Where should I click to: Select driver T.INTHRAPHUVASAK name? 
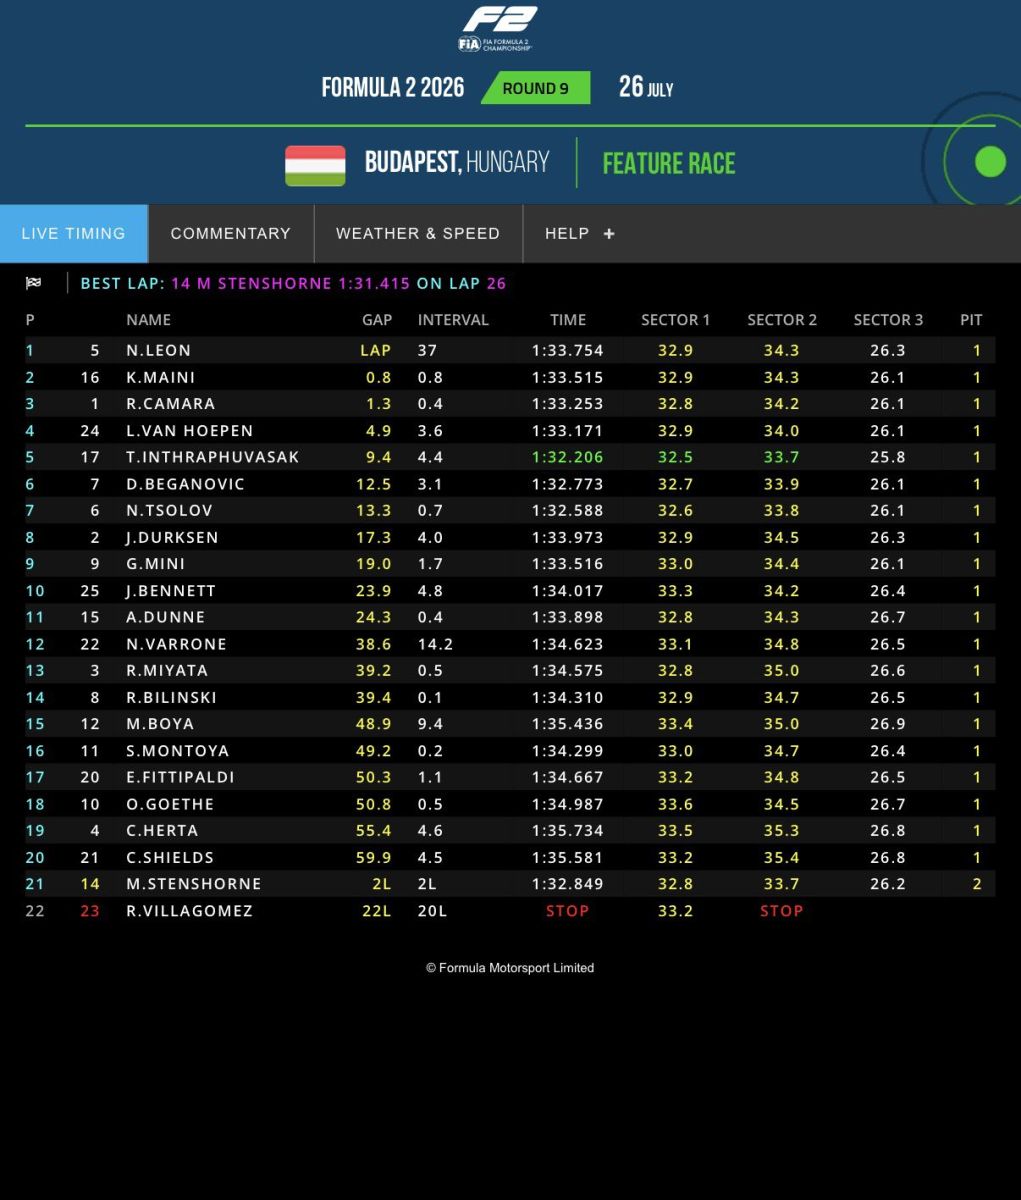(212, 457)
